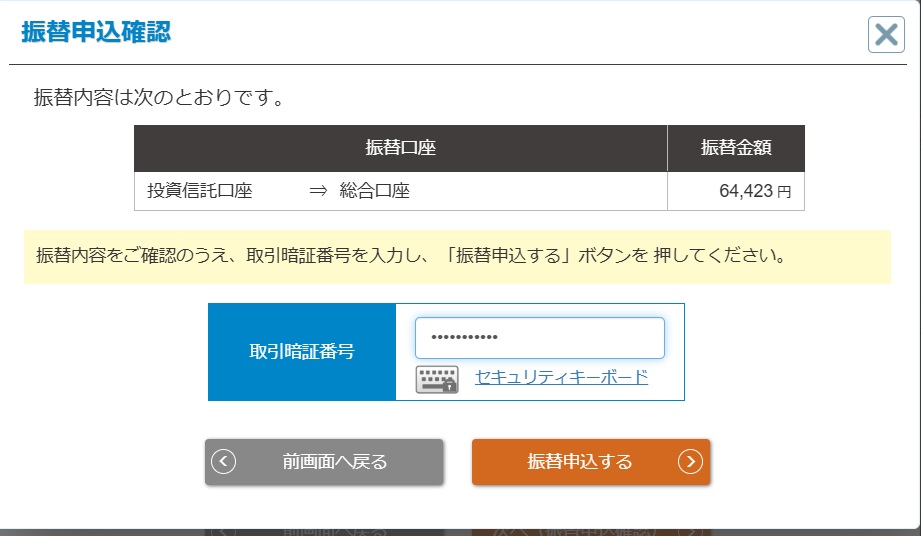Click the 振替金額 column header
The width and height of the screenshot is (921, 536).
(x=736, y=148)
